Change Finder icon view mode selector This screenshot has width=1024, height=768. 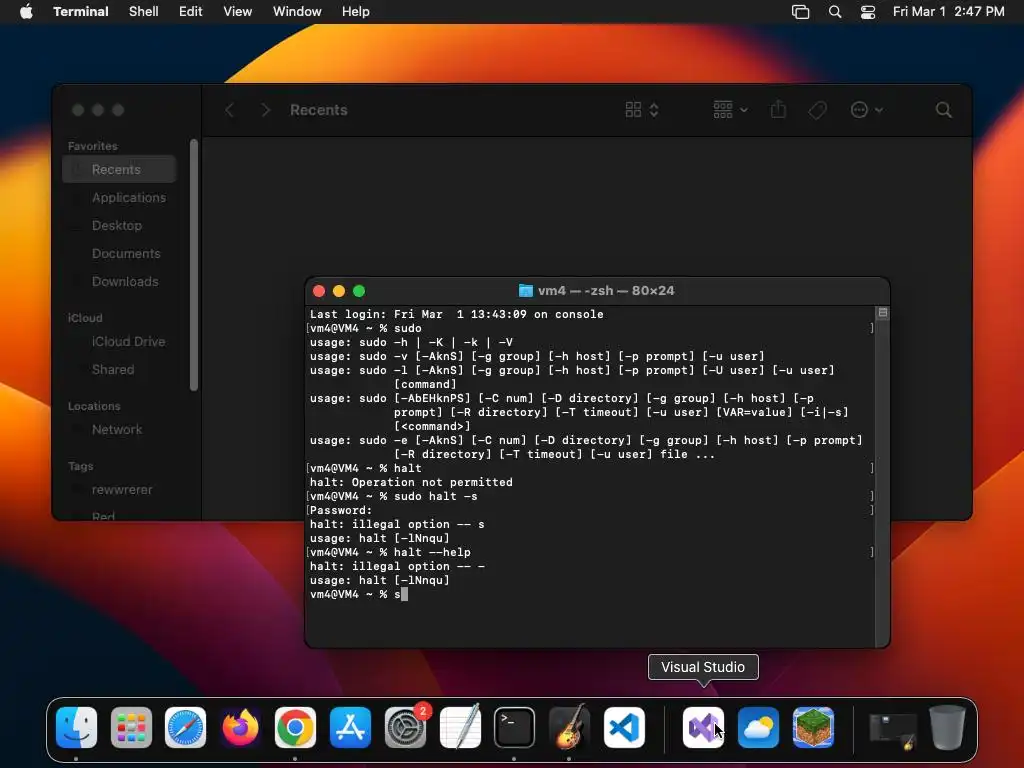click(642, 110)
